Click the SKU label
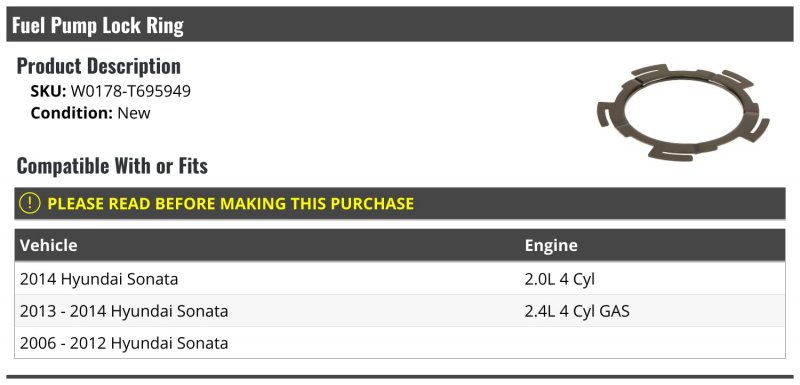The height and width of the screenshot is (385, 800). coord(48,91)
